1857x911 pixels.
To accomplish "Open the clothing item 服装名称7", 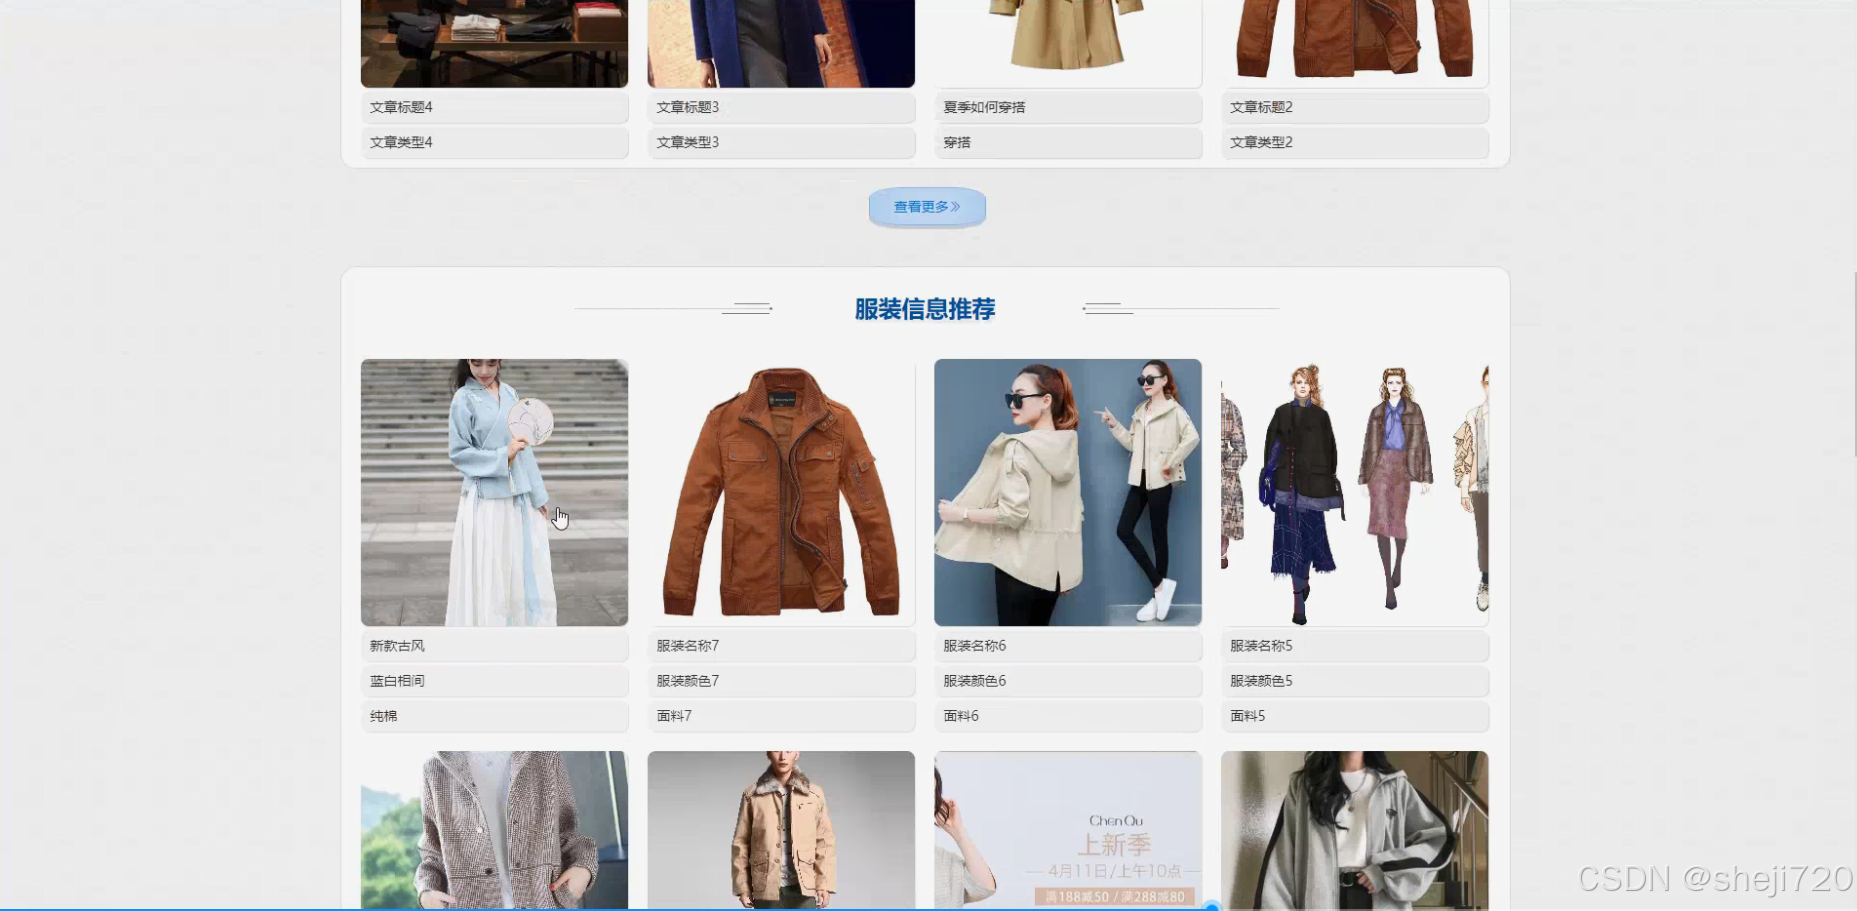I will point(781,646).
